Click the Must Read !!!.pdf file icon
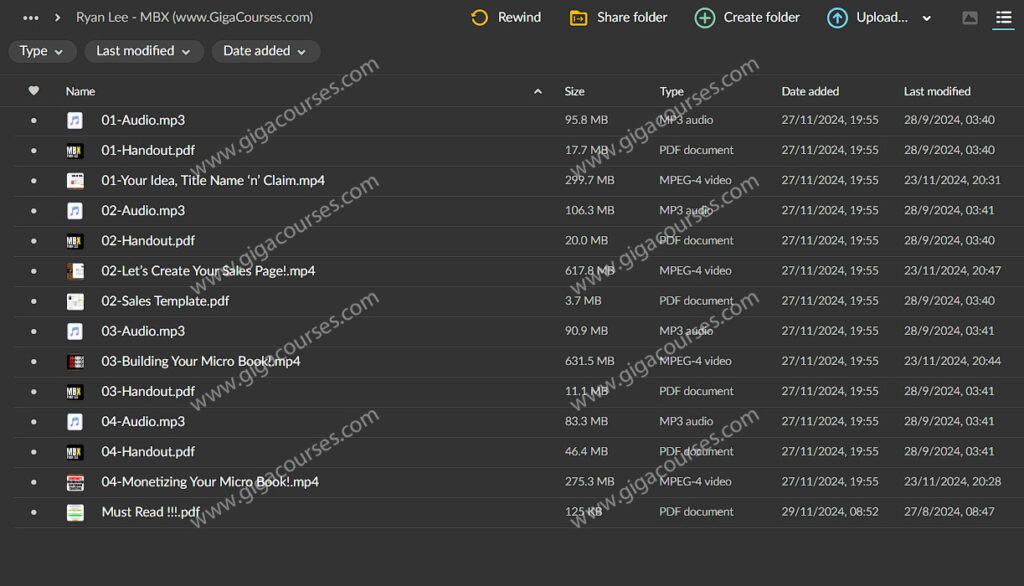 [x=75, y=512]
